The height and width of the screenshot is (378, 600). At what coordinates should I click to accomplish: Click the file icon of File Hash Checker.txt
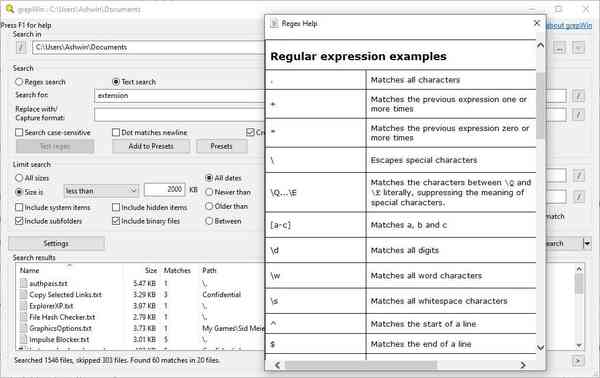click(x=23, y=317)
